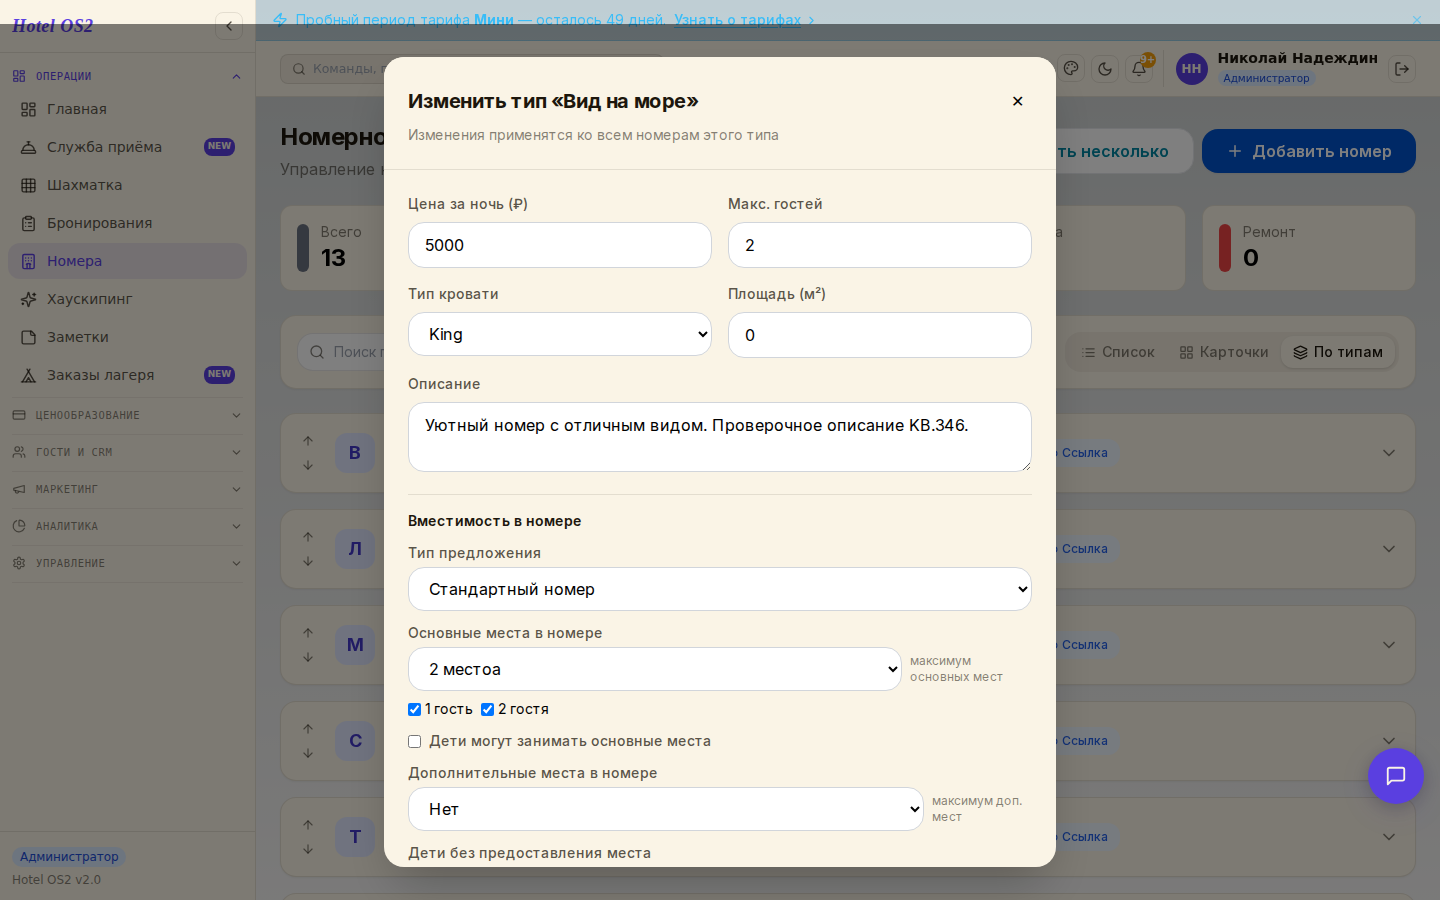1440x900 pixels.
Task: Switch to По типам view tab
Action: (1338, 352)
